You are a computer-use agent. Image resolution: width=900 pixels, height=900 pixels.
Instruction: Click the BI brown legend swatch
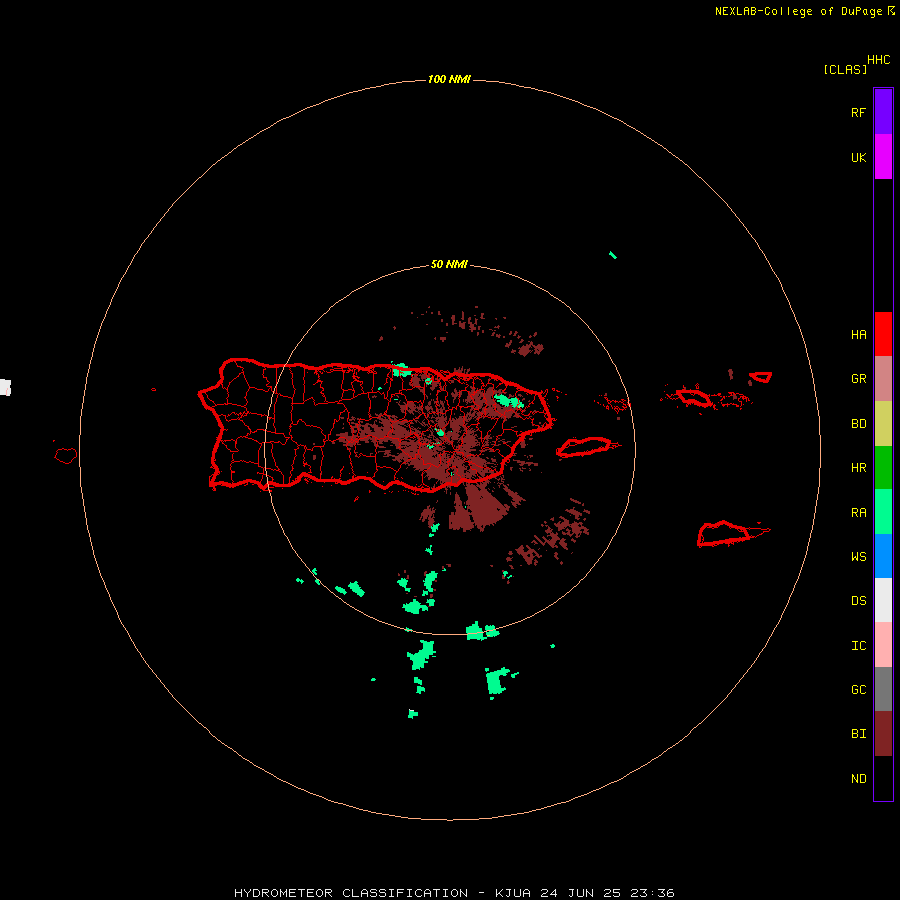pyautogui.click(x=883, y=734)
